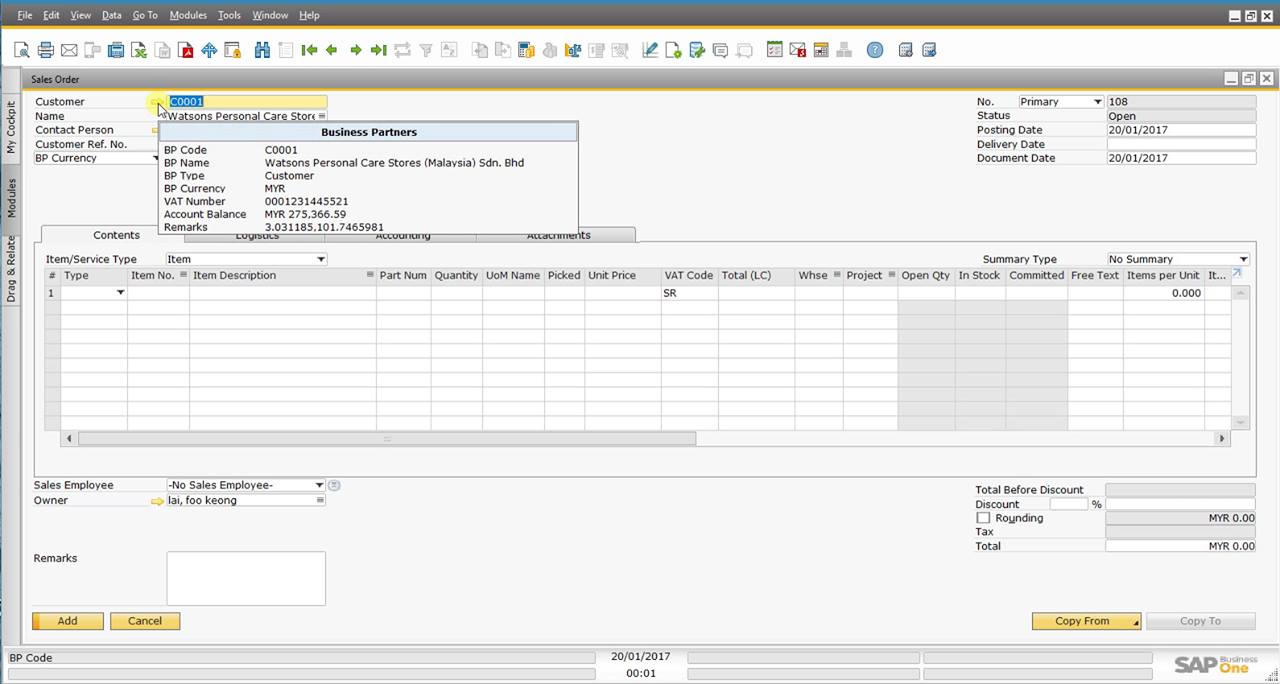Click the Send Email envelope icon
1280x684 pixels.
[x=69, y=50]
